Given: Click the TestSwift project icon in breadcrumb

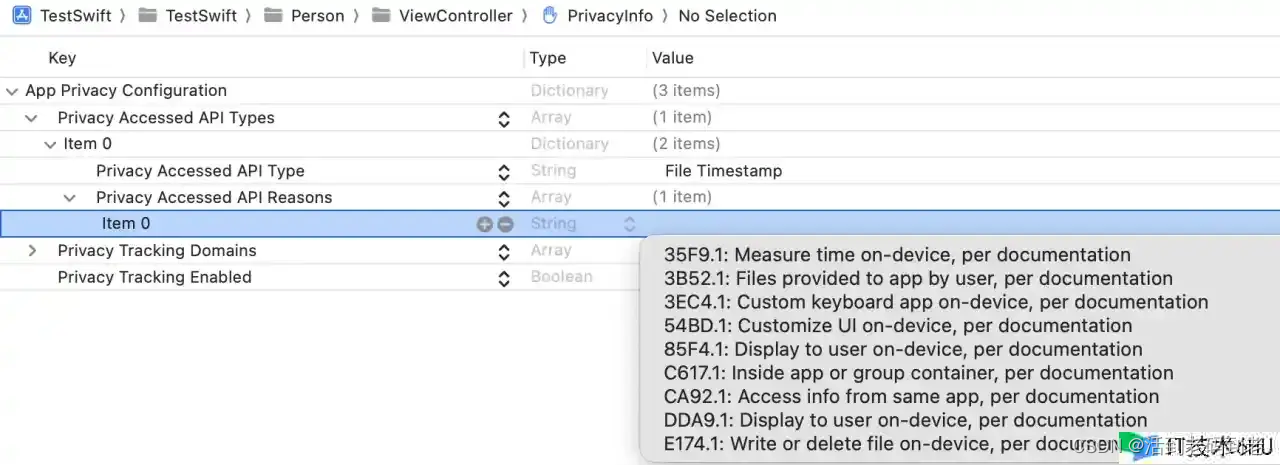Looking at the screenshot, I should click(x=22, y=16).
